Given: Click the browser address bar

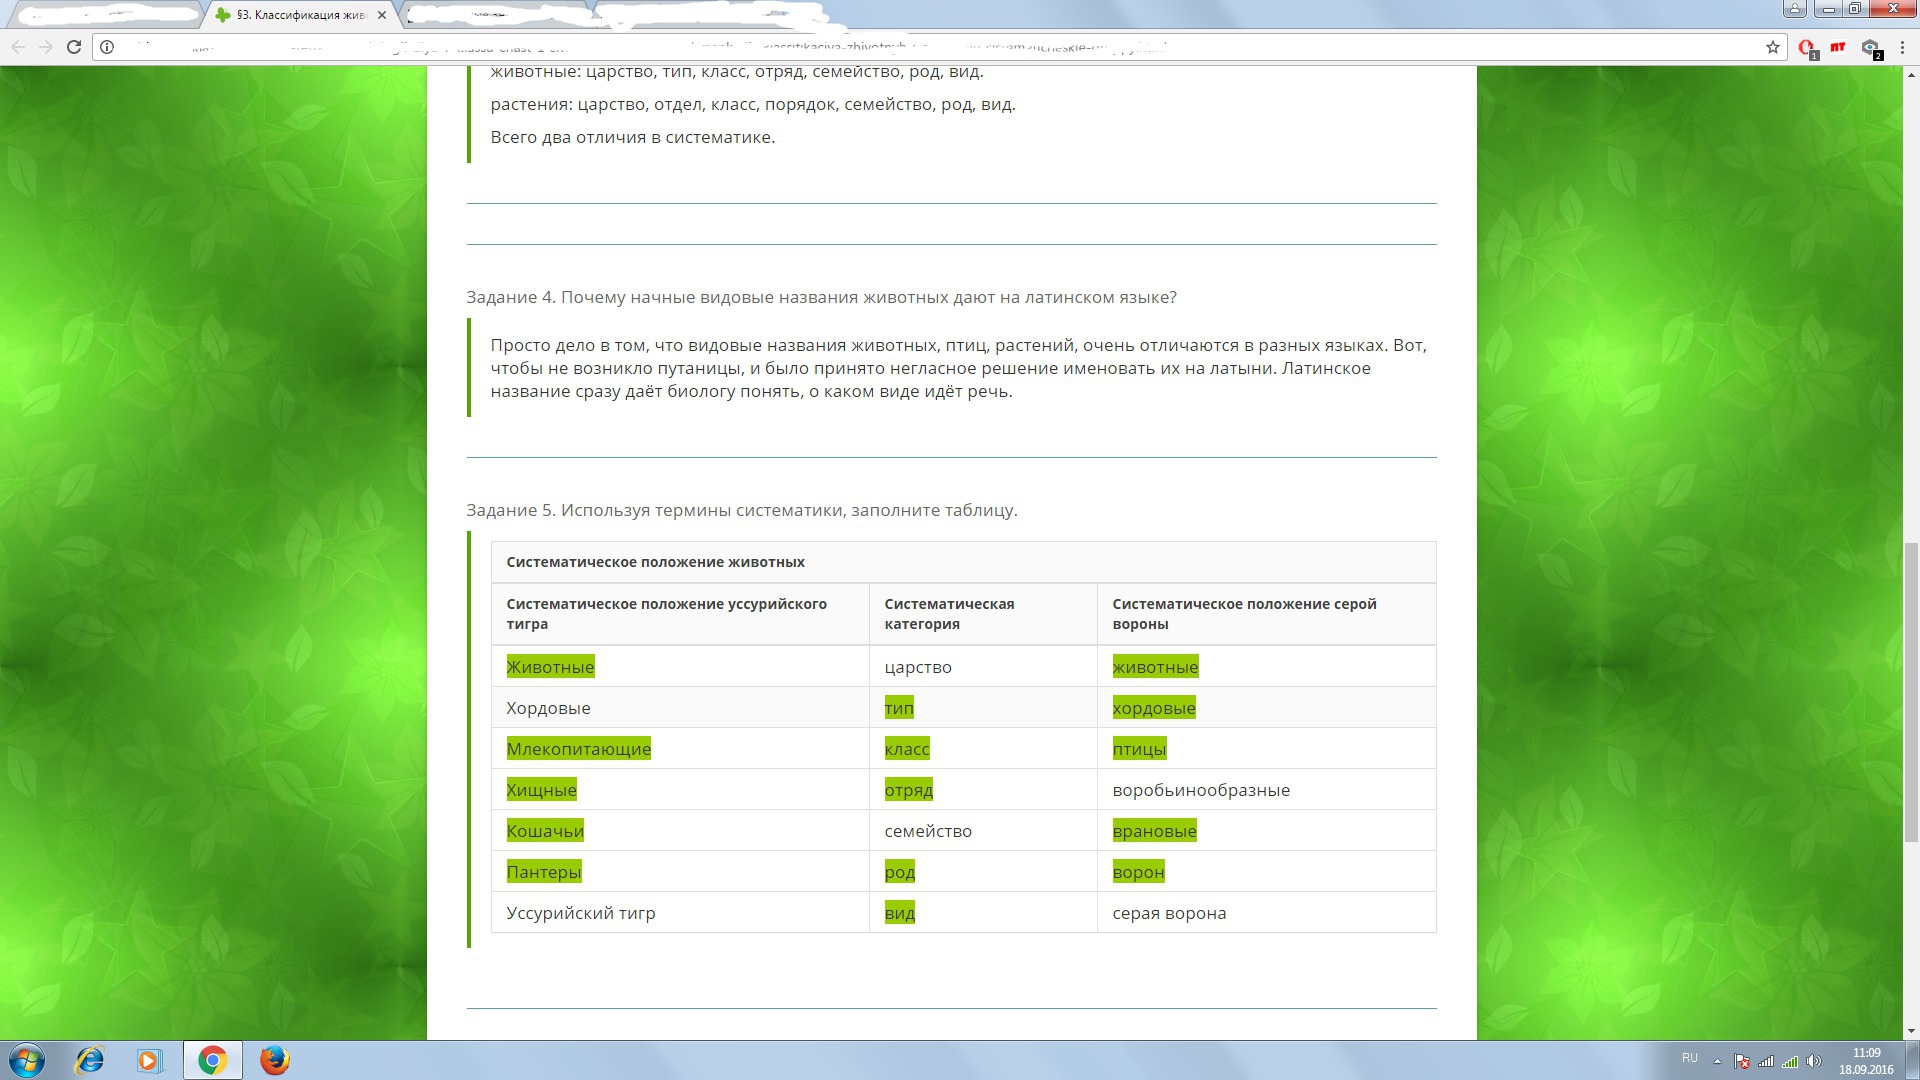Looking at the screenshot, I should click(x=900, y=47).
